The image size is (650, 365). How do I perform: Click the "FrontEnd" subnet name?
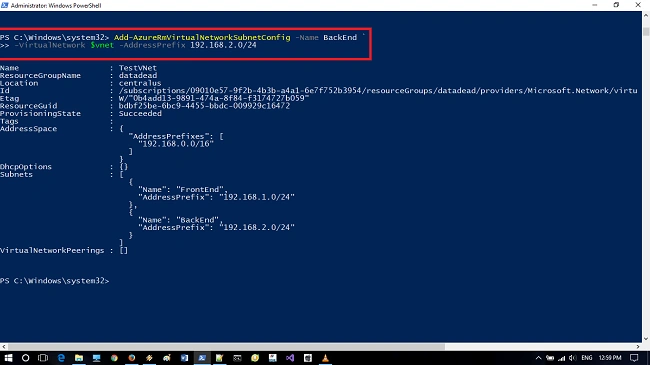coord(200,190)
